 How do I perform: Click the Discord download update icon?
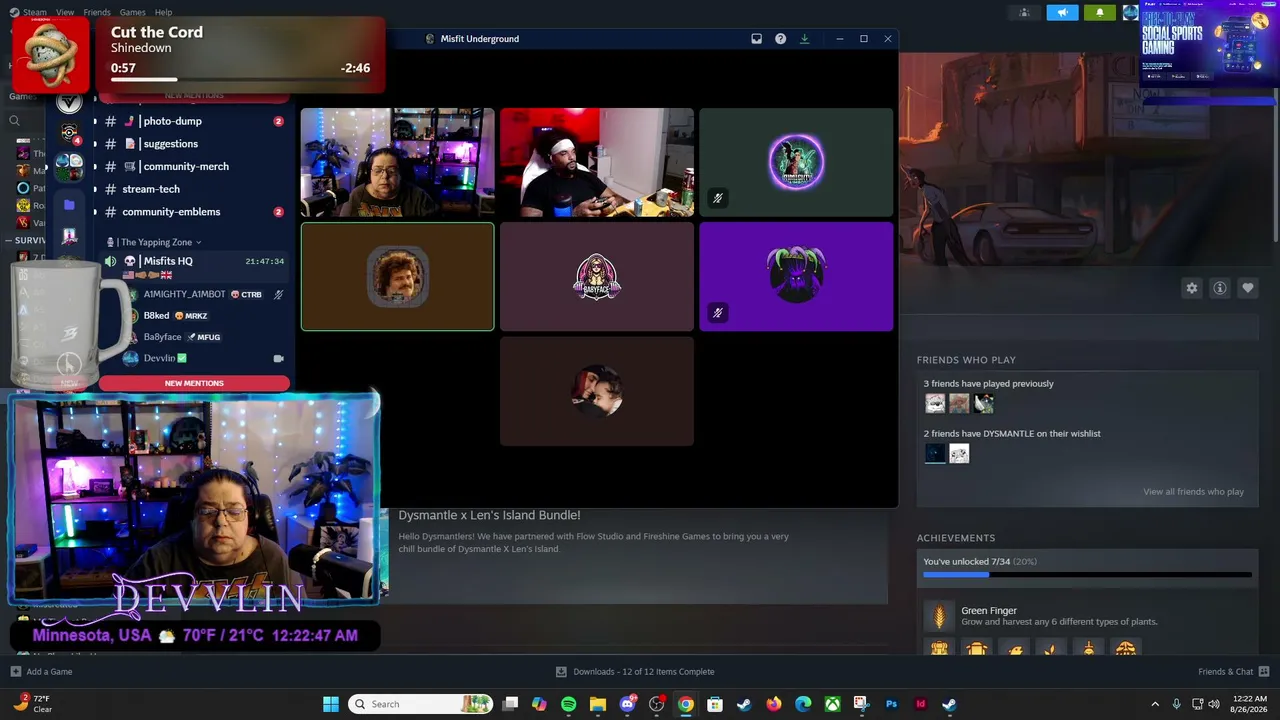[x=805, y=39]
